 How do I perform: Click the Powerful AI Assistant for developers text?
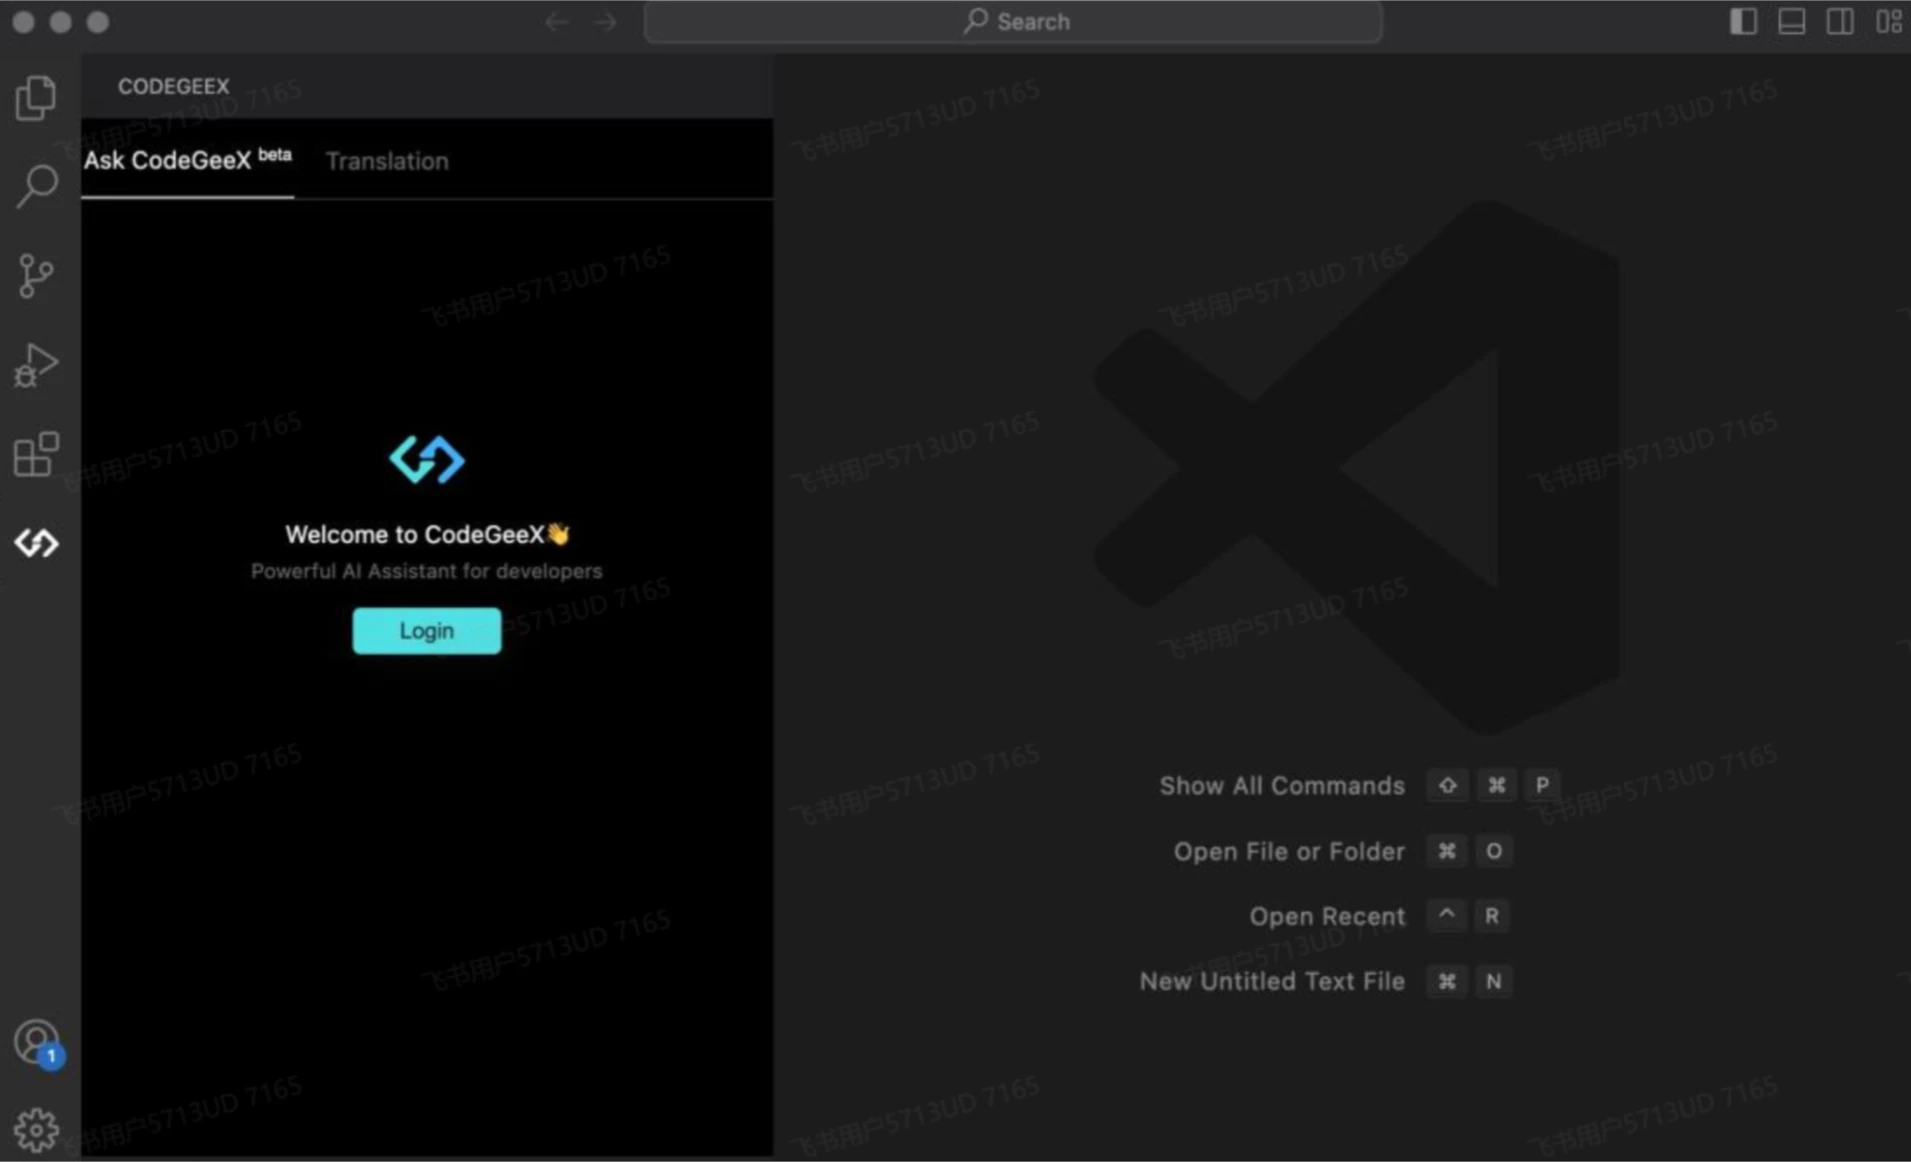point(427,571)
